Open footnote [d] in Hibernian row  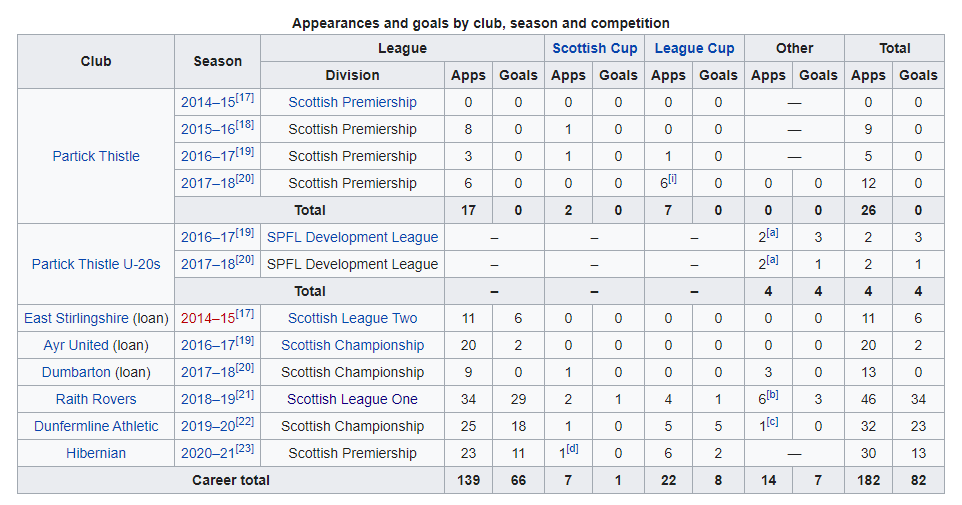pos(572,449)
